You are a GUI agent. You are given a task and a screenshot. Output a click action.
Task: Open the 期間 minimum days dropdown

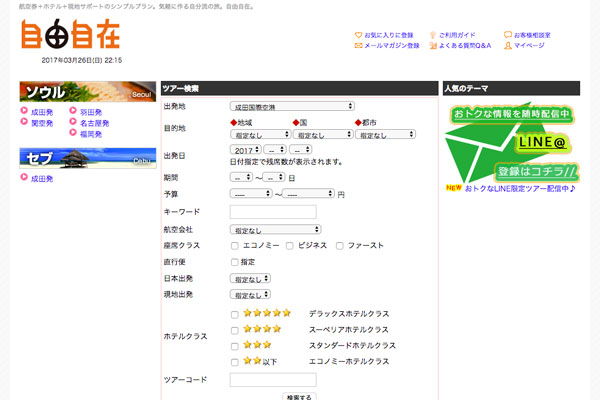[241, 177]
